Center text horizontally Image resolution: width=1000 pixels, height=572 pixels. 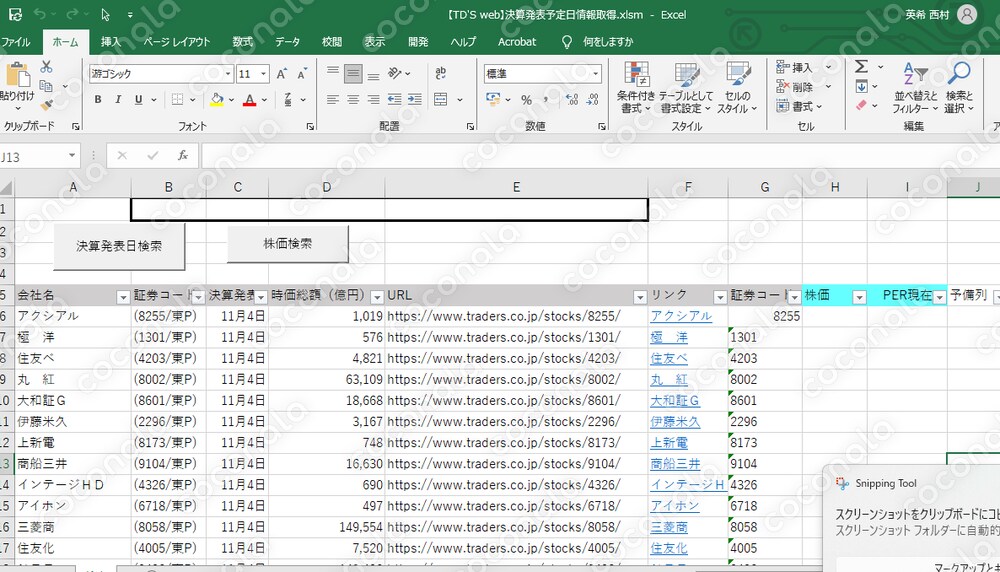[x=353, y=99]
